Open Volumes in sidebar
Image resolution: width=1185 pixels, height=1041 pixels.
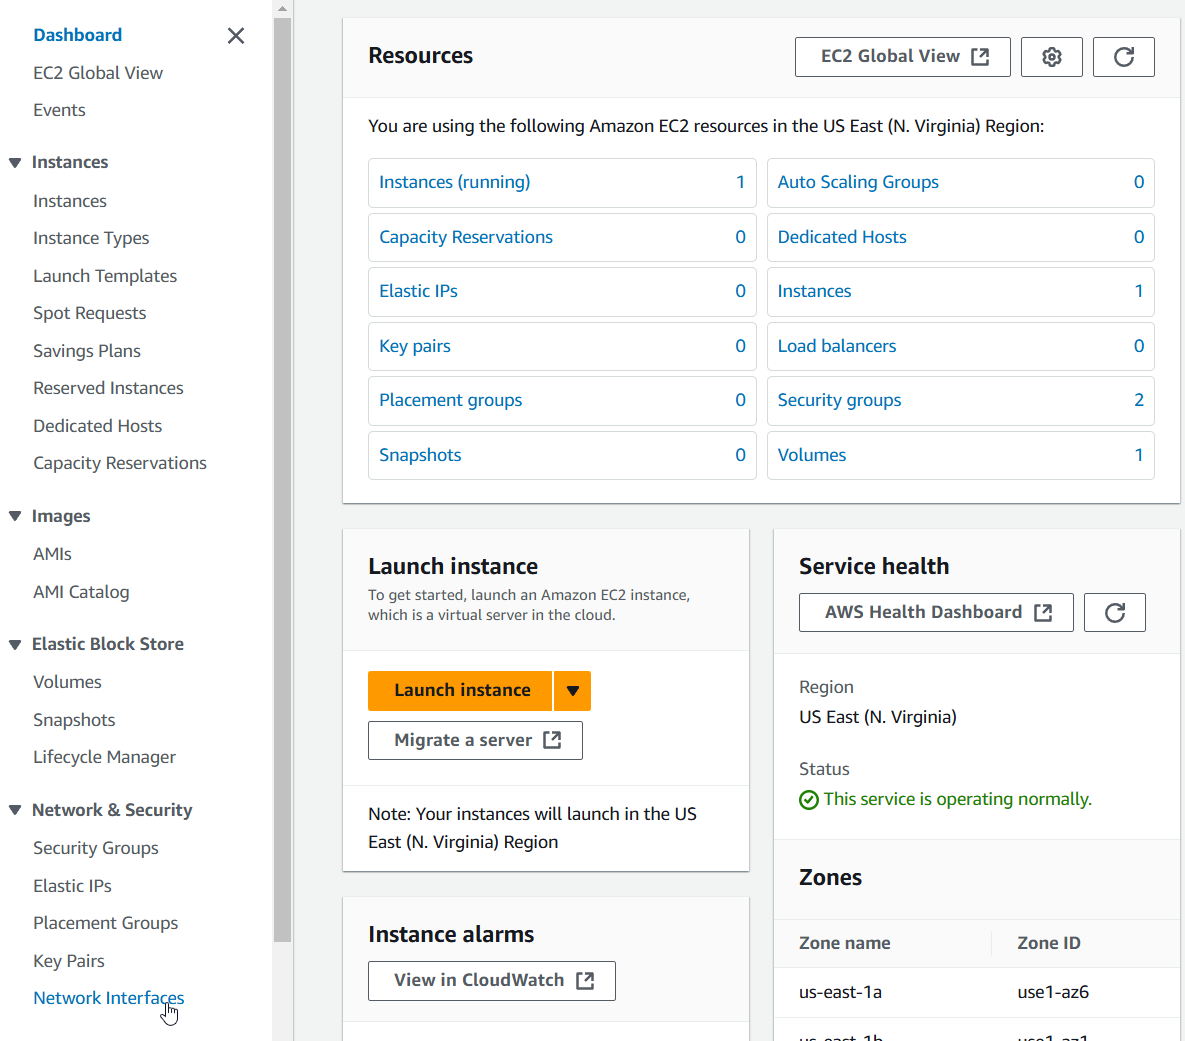(67, 682)
